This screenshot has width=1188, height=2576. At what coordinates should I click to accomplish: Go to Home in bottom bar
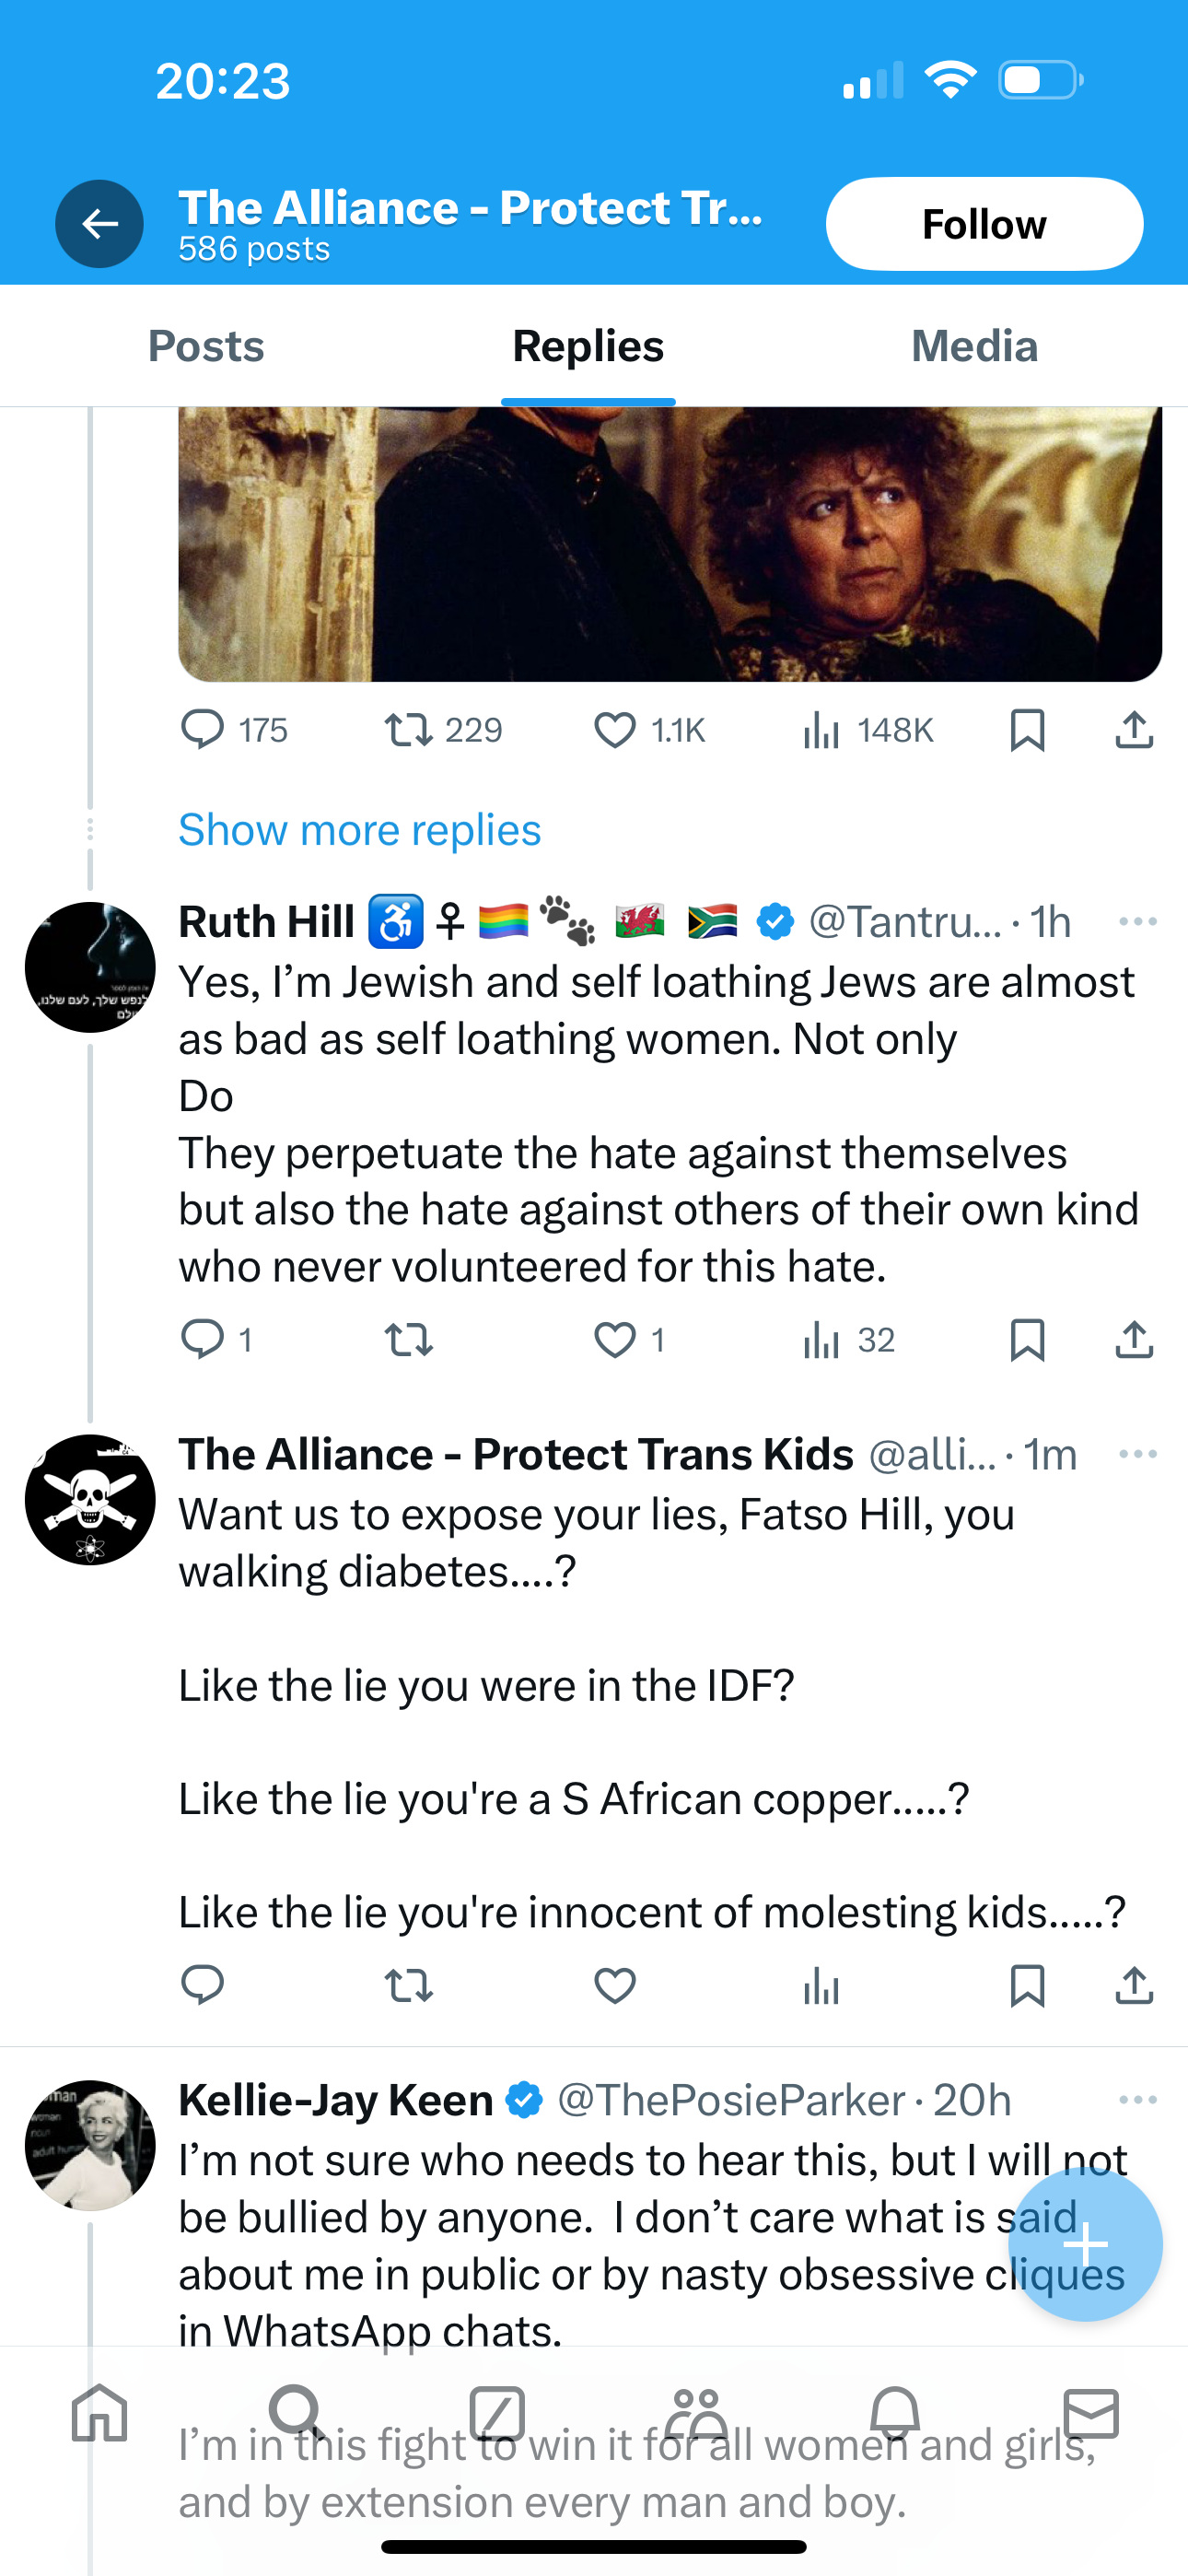coord(100,2412)
